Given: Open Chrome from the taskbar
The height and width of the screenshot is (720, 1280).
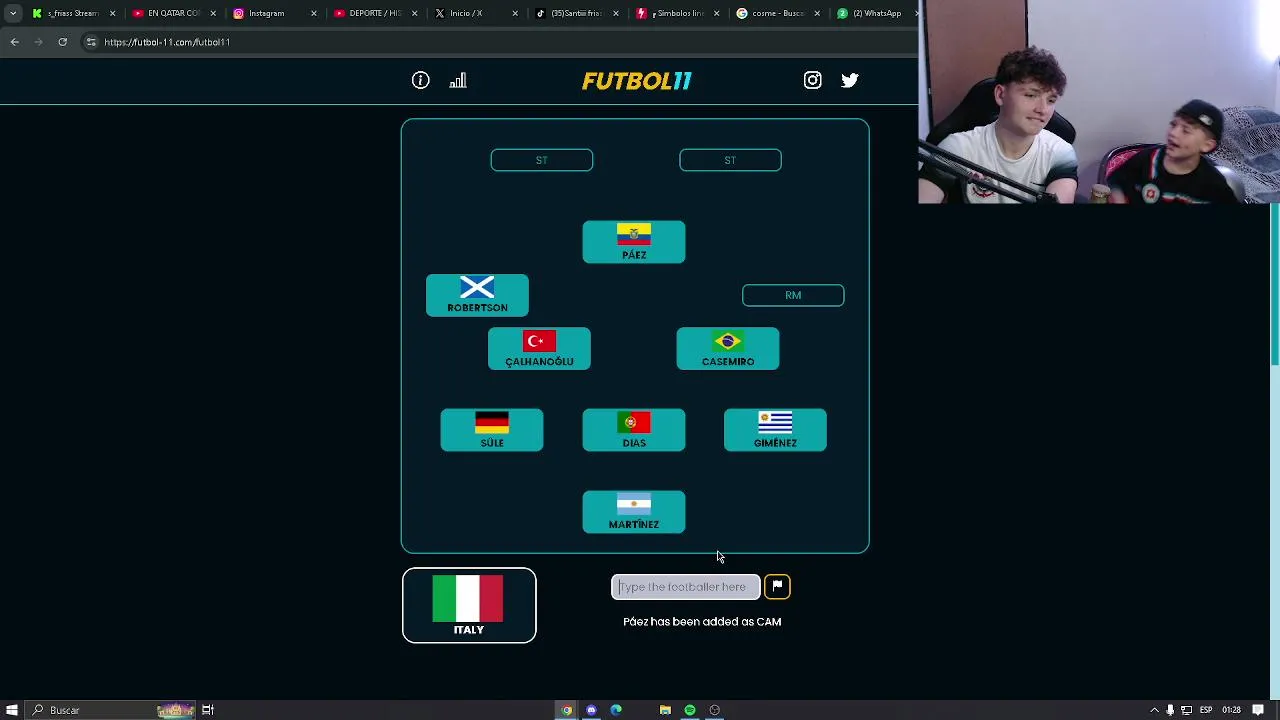Looking at the screenshot, I should 567,710.
